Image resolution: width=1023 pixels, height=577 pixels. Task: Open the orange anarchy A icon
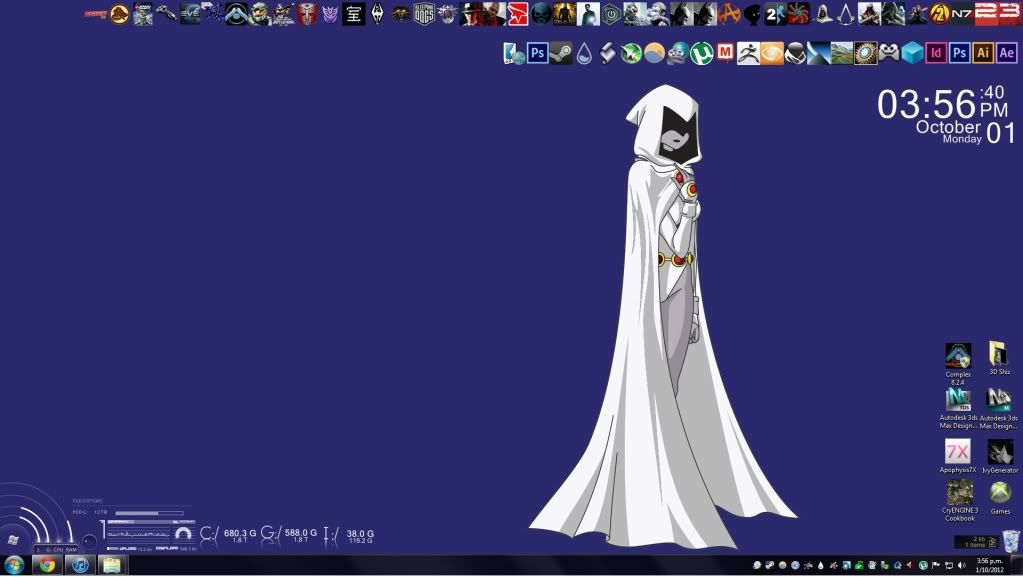(x=729, y=14)
